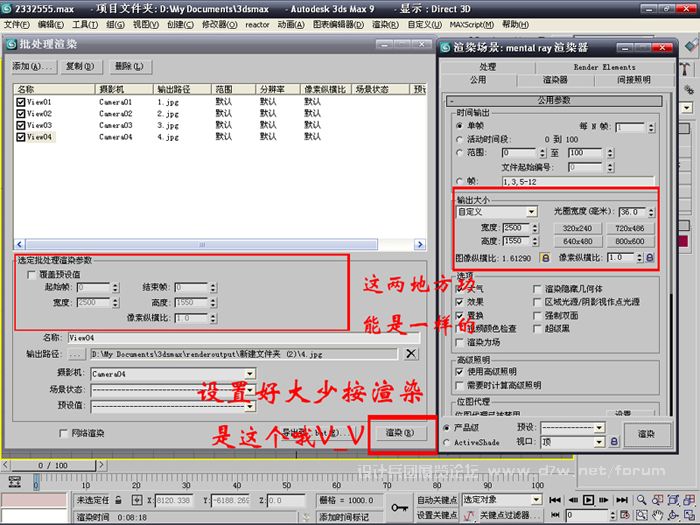This screenshot has height=525, width=700.
Task: Toggle the 效果 checkbox
Action: pyautogui.click(x=459, y=302)
